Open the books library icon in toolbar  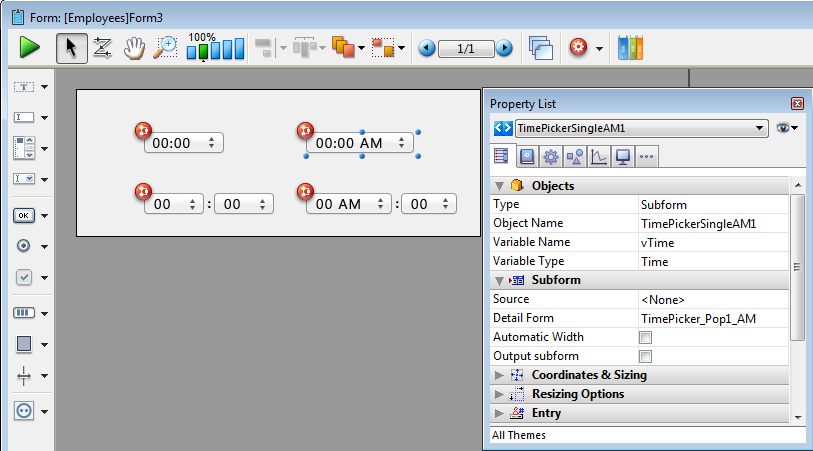[631, 47]
